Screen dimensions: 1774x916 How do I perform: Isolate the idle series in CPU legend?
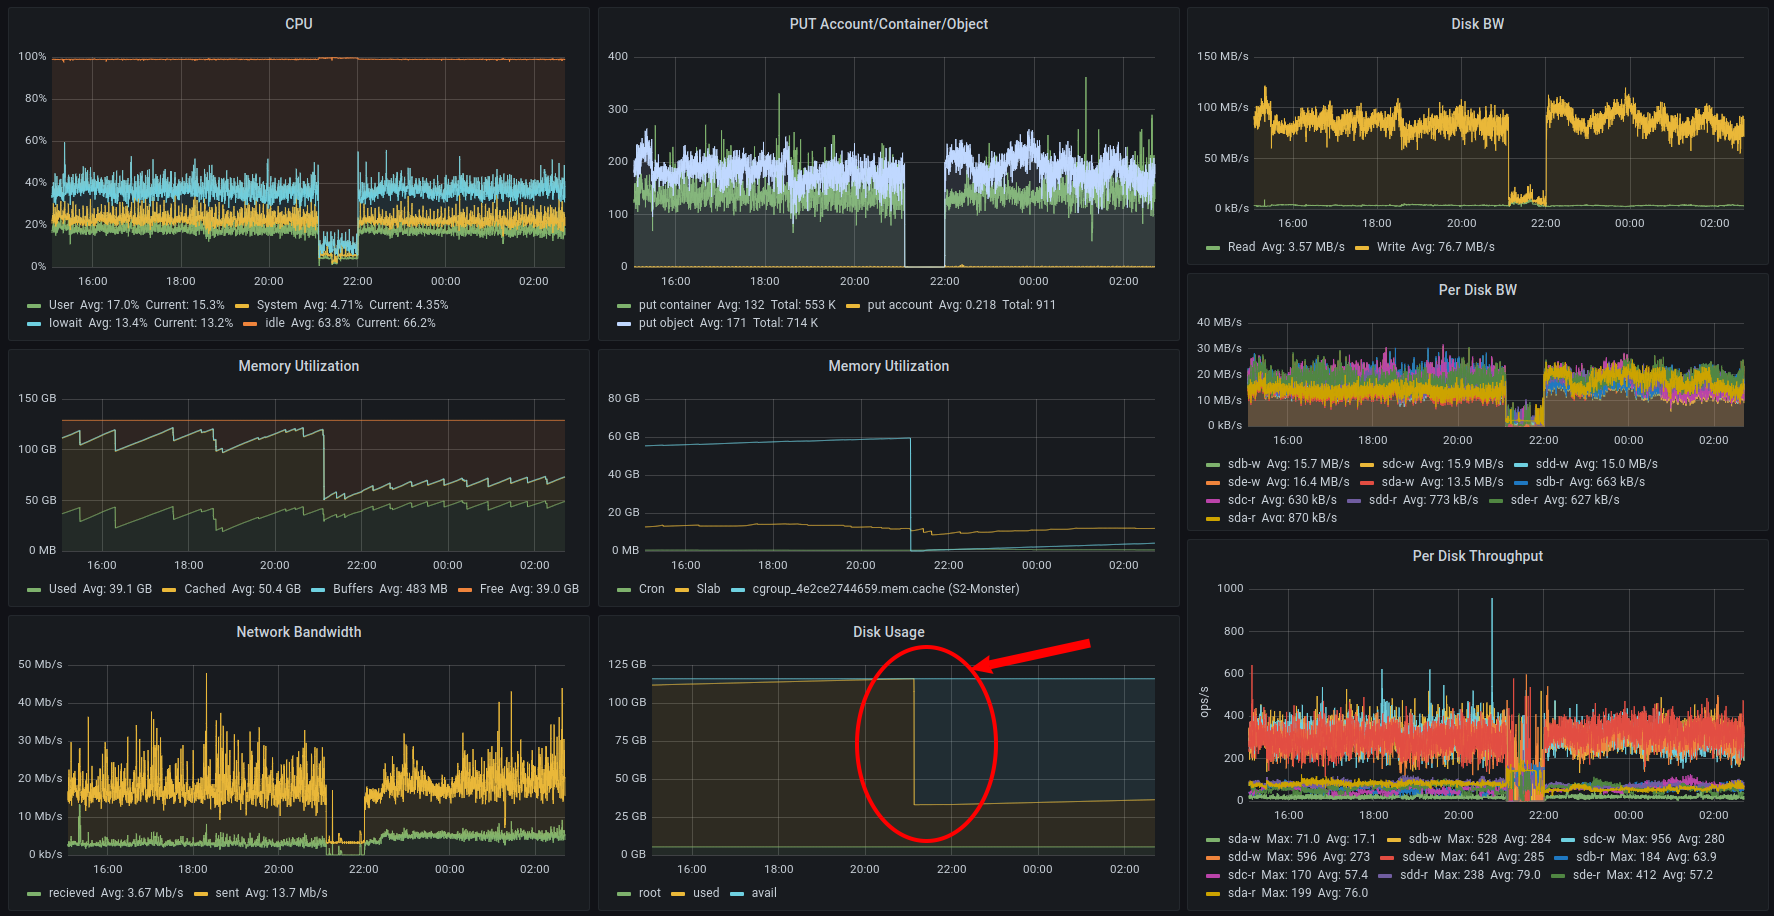pos(275,323)
